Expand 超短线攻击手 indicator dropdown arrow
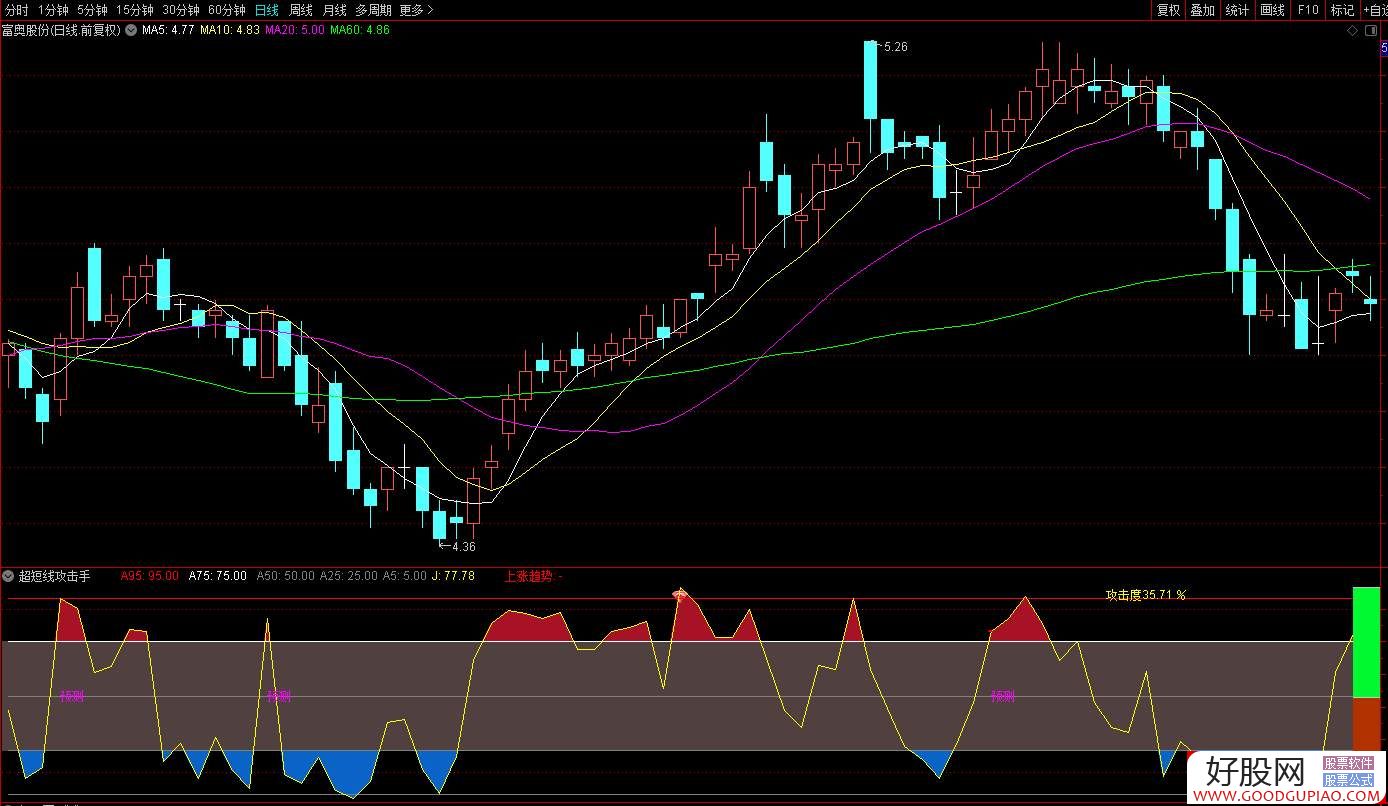 [9, 576]
